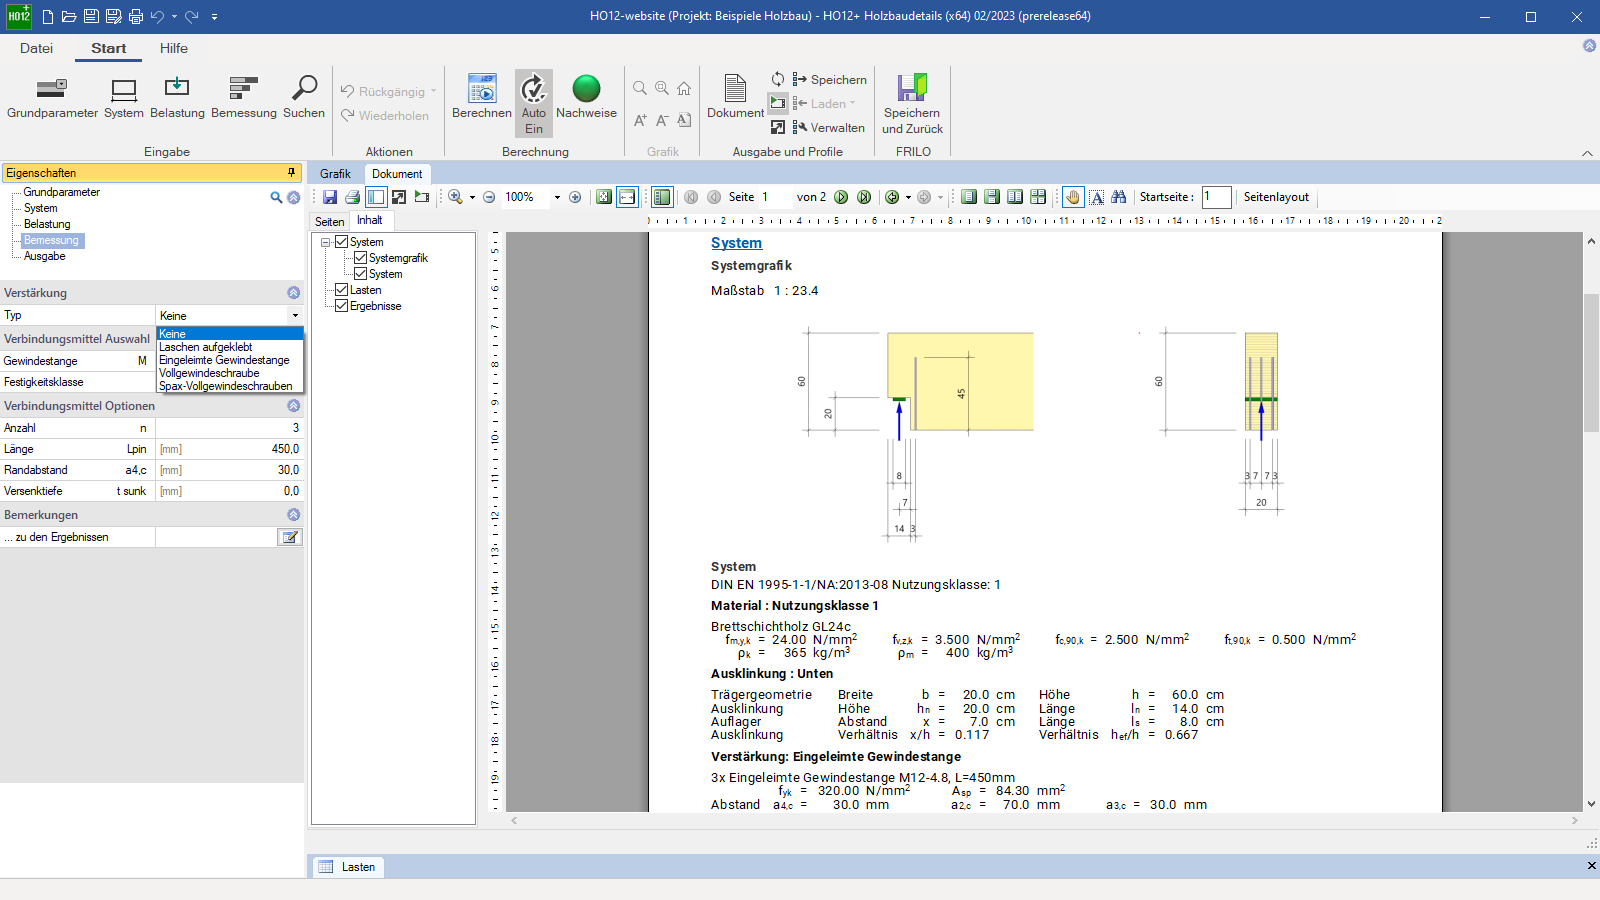The image size is (1600, 900).
Task: Switch to the Start ribbon tab
Action: pos(109,48)
